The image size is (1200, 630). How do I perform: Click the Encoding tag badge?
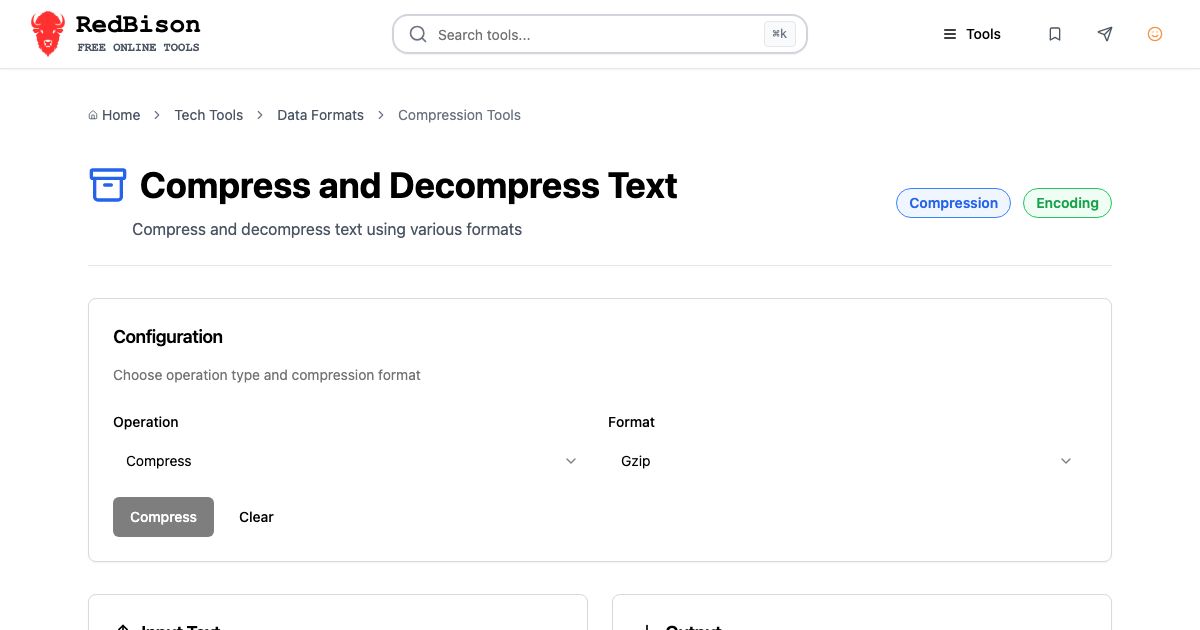pos(1067,203)
